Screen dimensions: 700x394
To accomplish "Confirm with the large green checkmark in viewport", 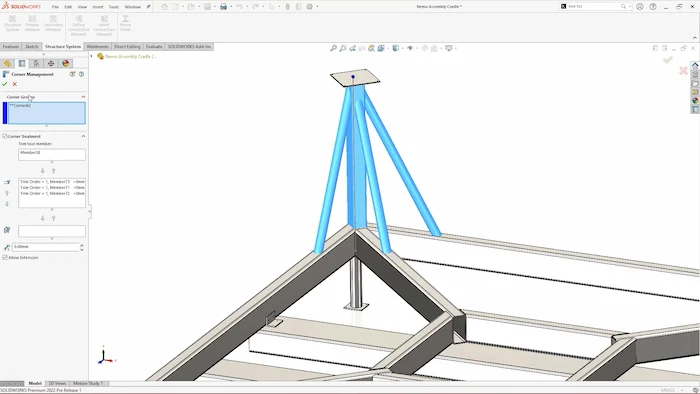I will tap(668, 60).
